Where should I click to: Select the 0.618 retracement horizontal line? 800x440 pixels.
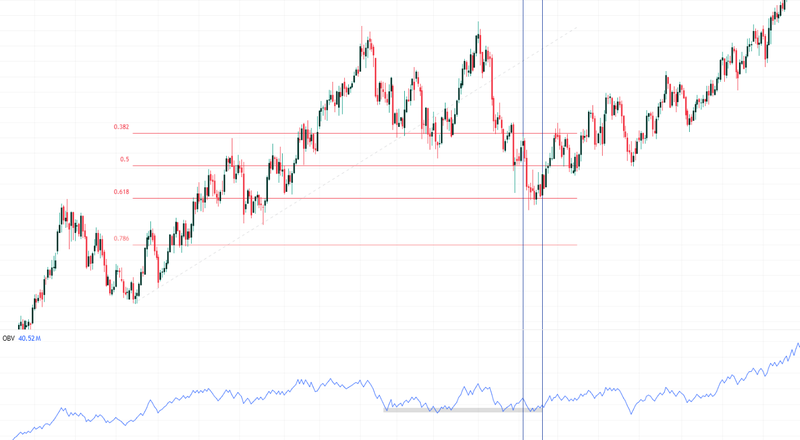[x=355, y=198]
